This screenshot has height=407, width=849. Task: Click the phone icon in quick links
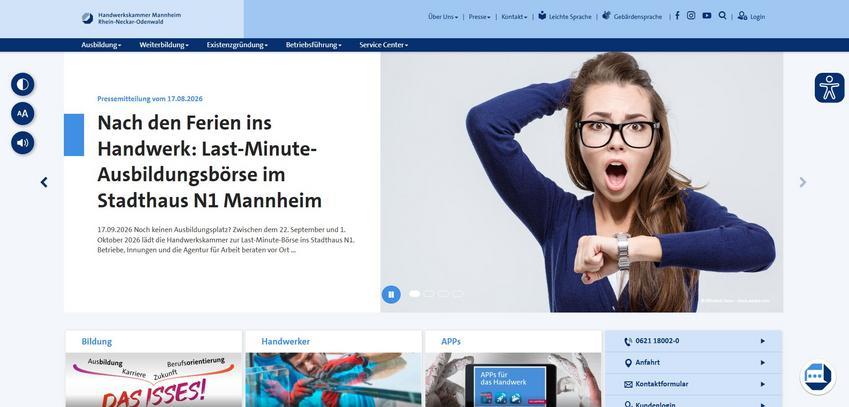pyautogui.click(x=628, y=342)
